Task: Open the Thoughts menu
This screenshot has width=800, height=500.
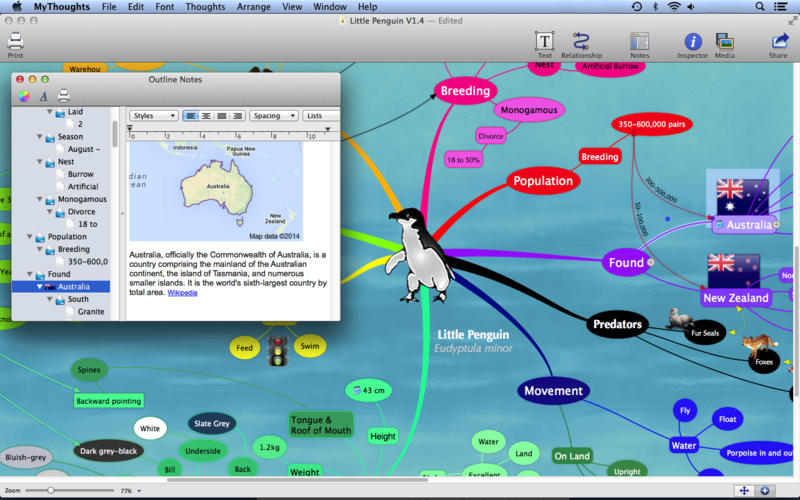Action: pos(205,7)
